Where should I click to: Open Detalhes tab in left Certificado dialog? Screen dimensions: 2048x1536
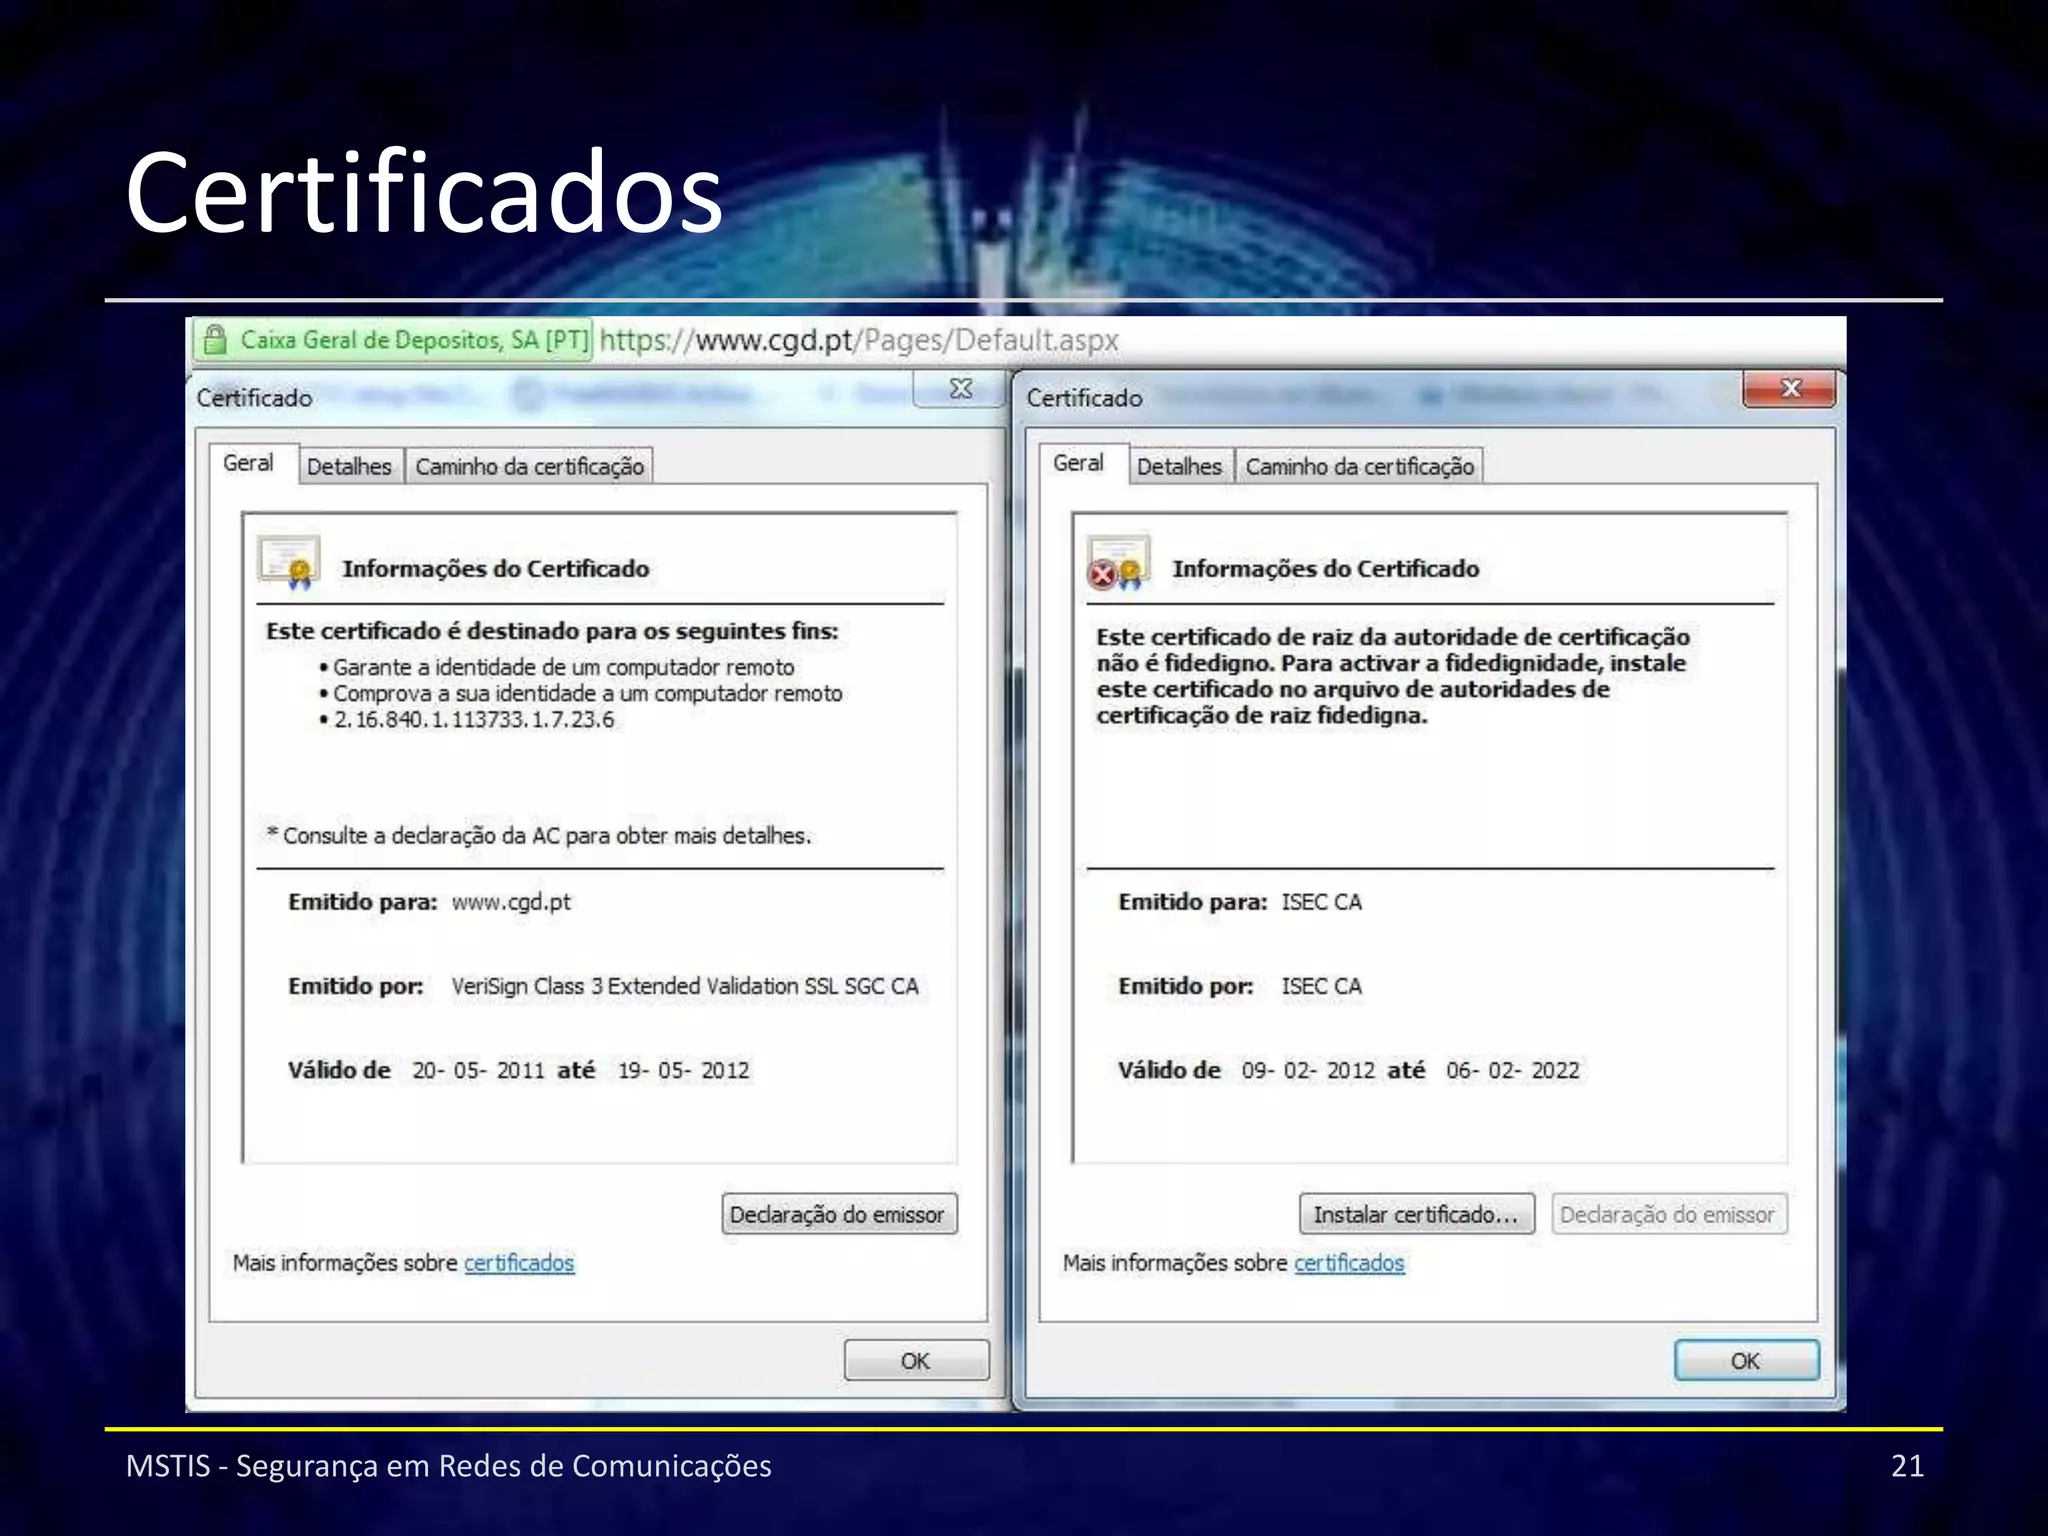click(349, 466)
